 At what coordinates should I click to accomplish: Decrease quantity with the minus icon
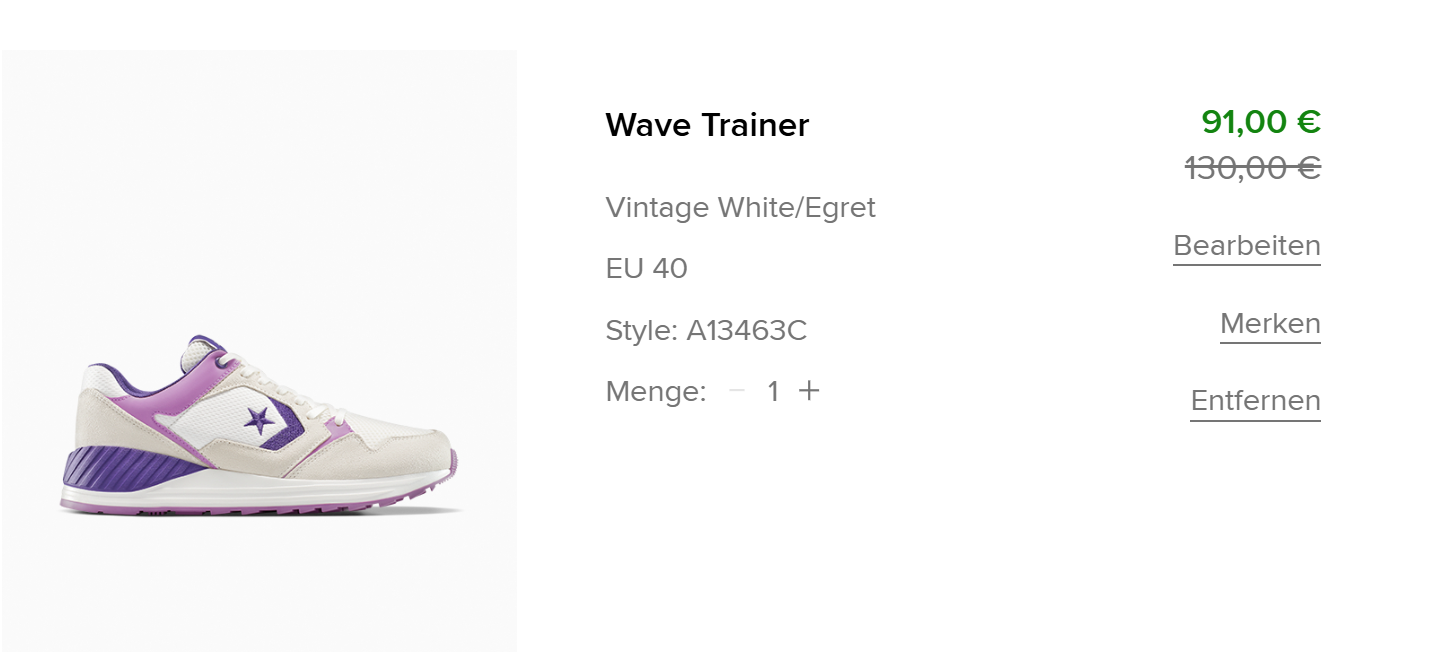[737, 391]
